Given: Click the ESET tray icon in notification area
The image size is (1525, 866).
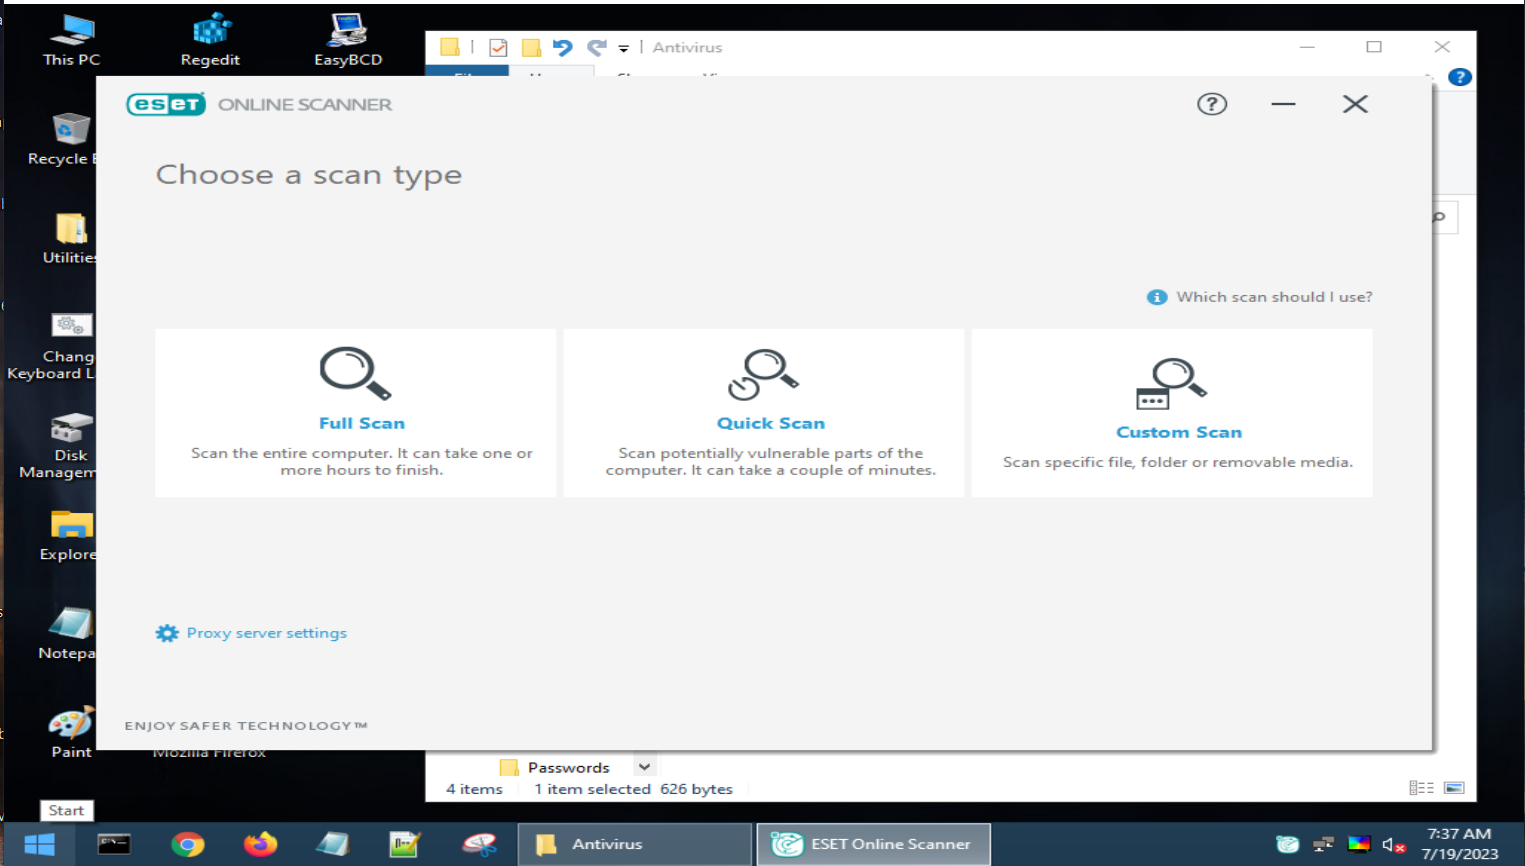Looking at the screenshot, I should coord(1287,845).
